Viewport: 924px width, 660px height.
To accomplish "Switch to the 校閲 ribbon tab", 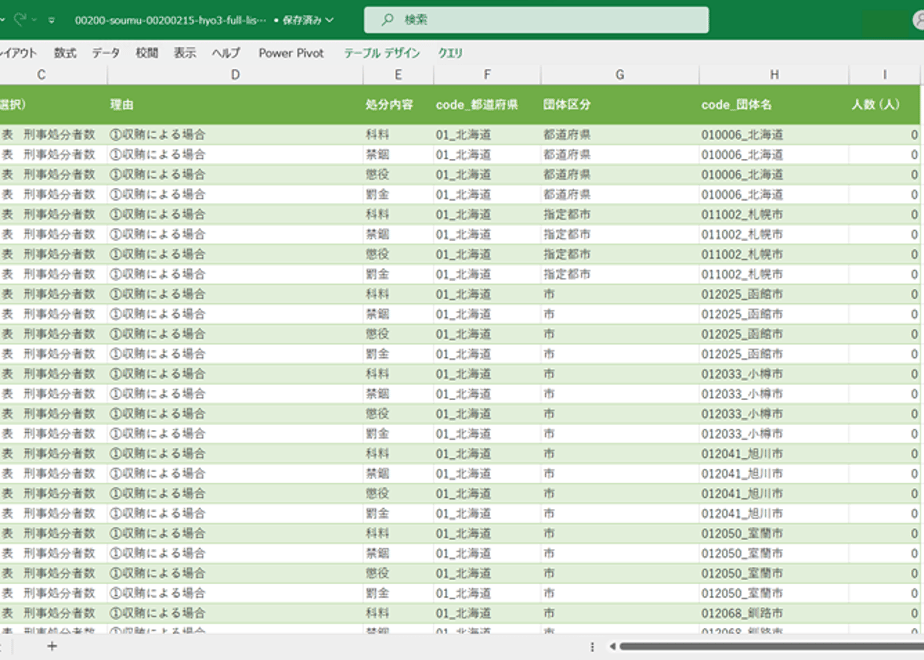I will click(147, 53).
